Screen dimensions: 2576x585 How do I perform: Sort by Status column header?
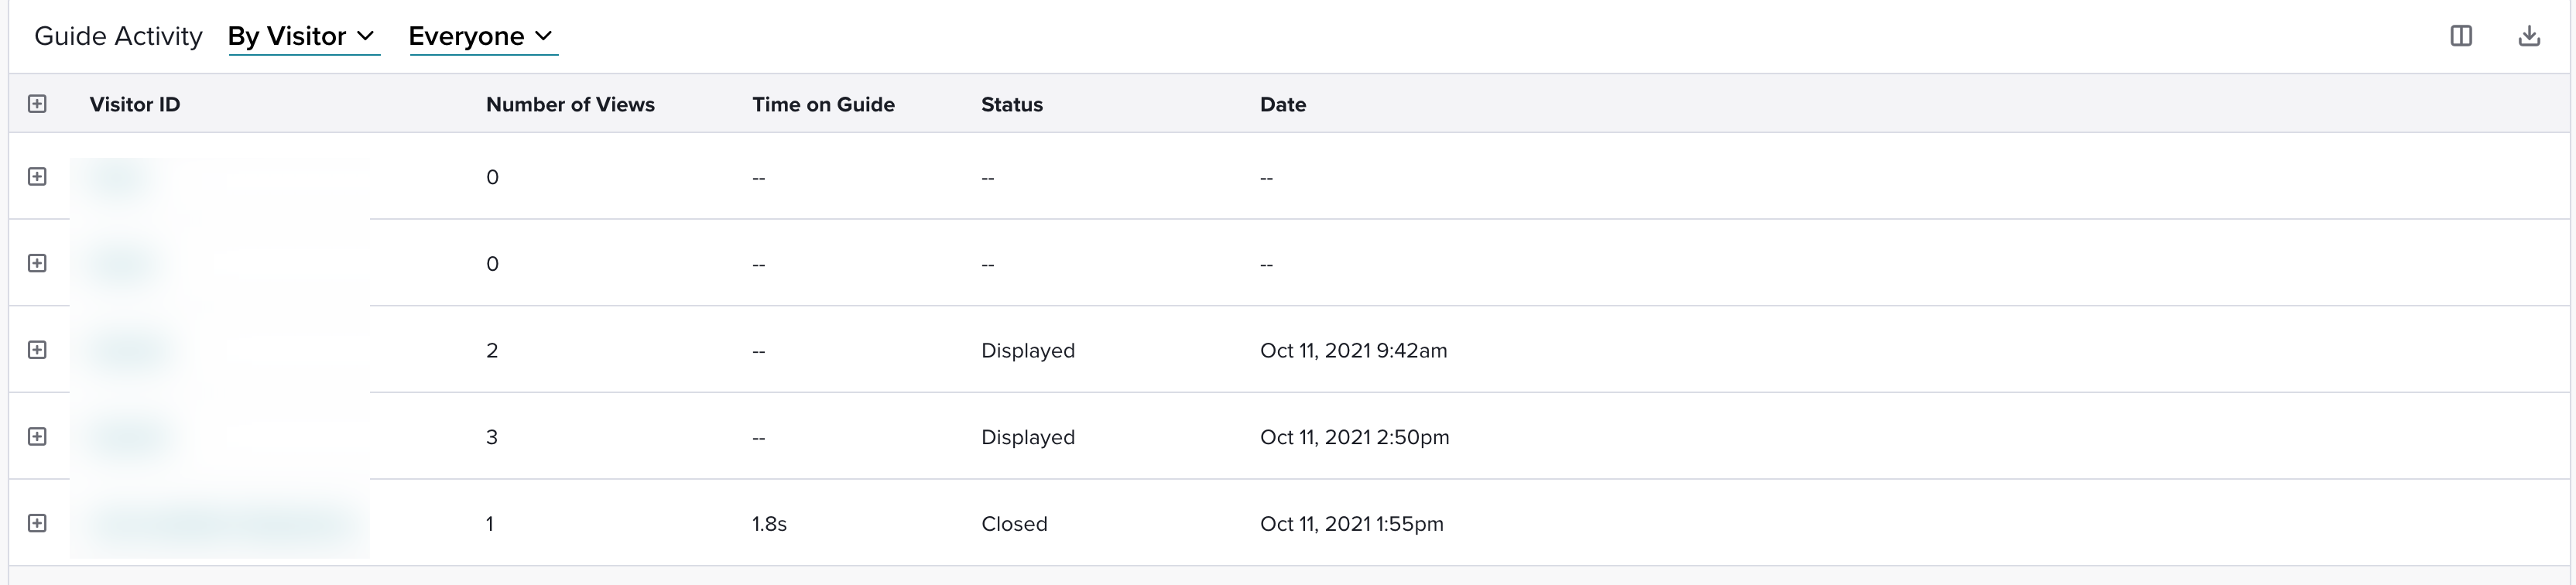[x=1012, y=104]
